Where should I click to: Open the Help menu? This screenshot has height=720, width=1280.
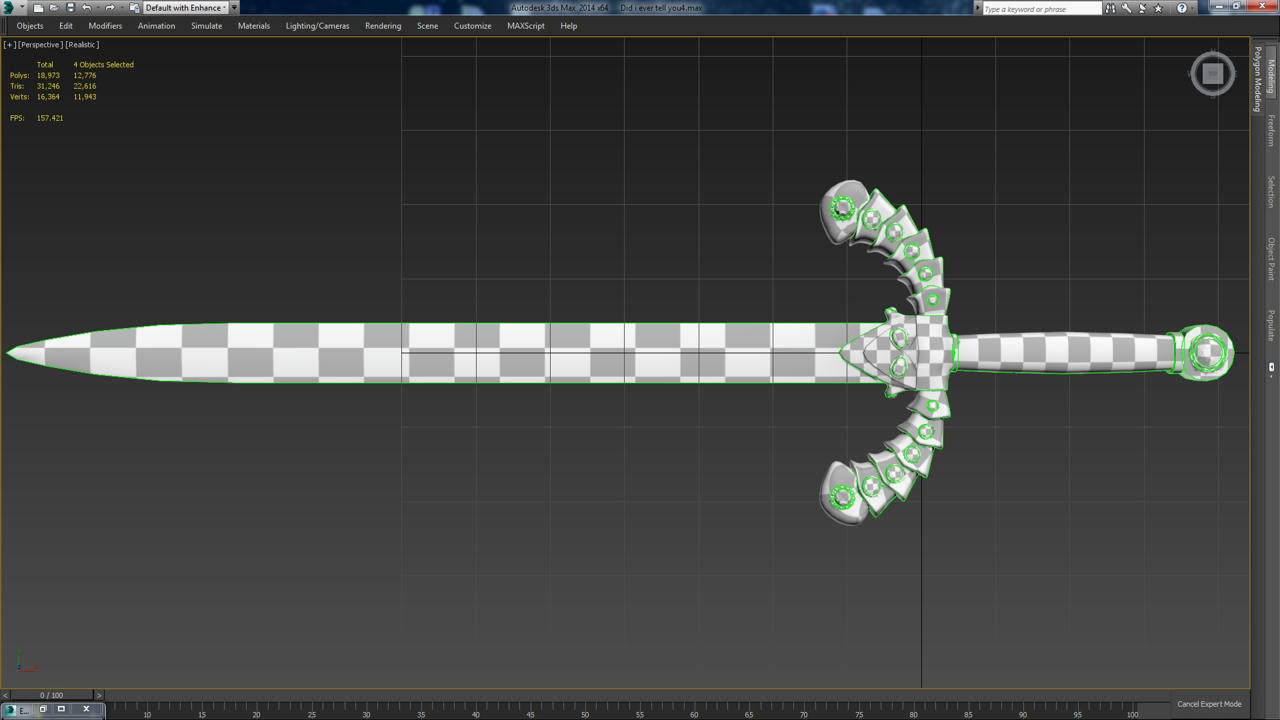pyautogui.click(x=569, y=26)
